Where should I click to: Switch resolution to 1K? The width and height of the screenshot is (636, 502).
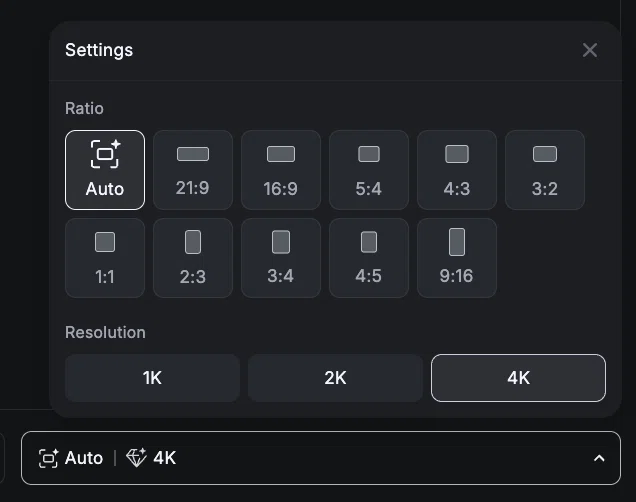(153, 378)
